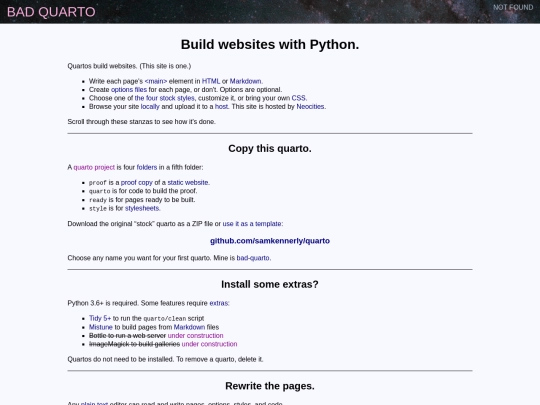
Task: Click struck-through ImageMagick to build galleries
Action: pos(134,344)
